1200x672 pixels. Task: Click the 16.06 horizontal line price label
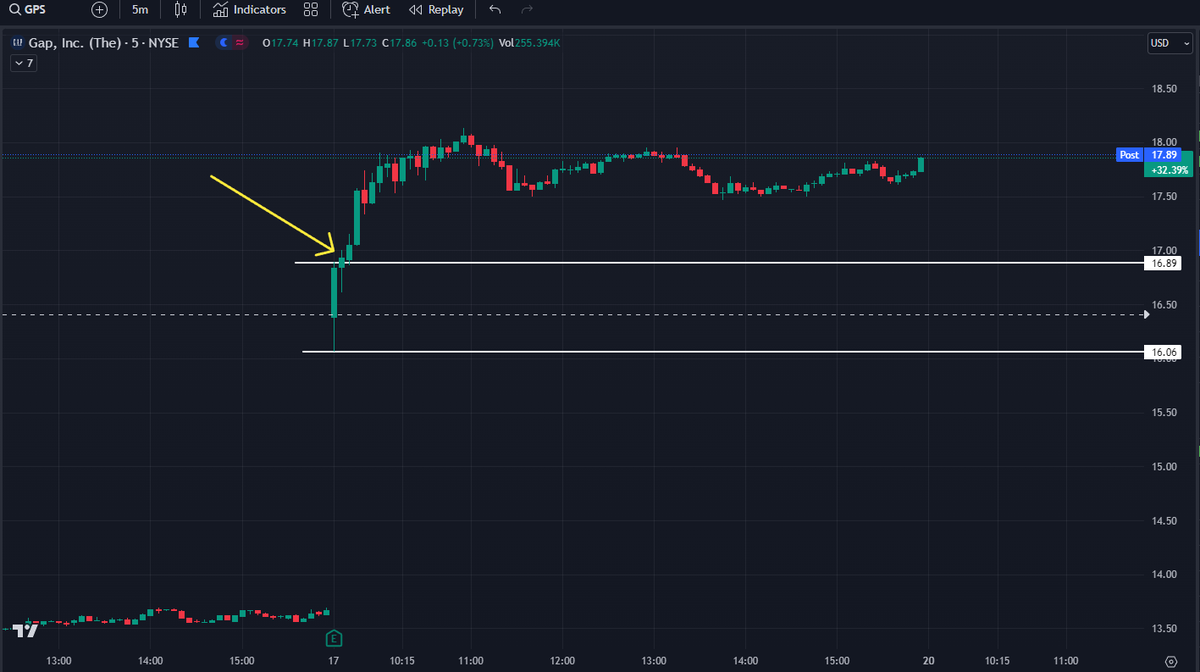[1163, 352]
